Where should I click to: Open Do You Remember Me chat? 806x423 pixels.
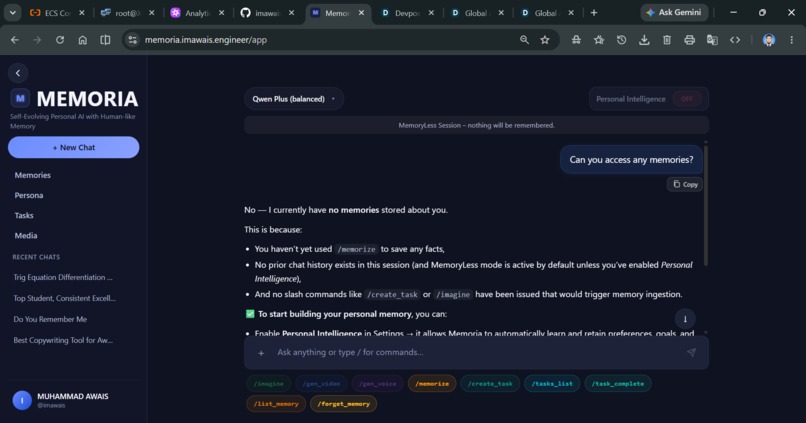click(50, 319)
